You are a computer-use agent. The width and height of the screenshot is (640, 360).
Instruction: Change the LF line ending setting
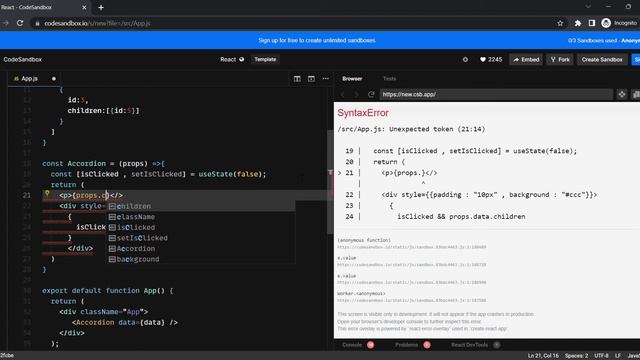tap(618, 356)
